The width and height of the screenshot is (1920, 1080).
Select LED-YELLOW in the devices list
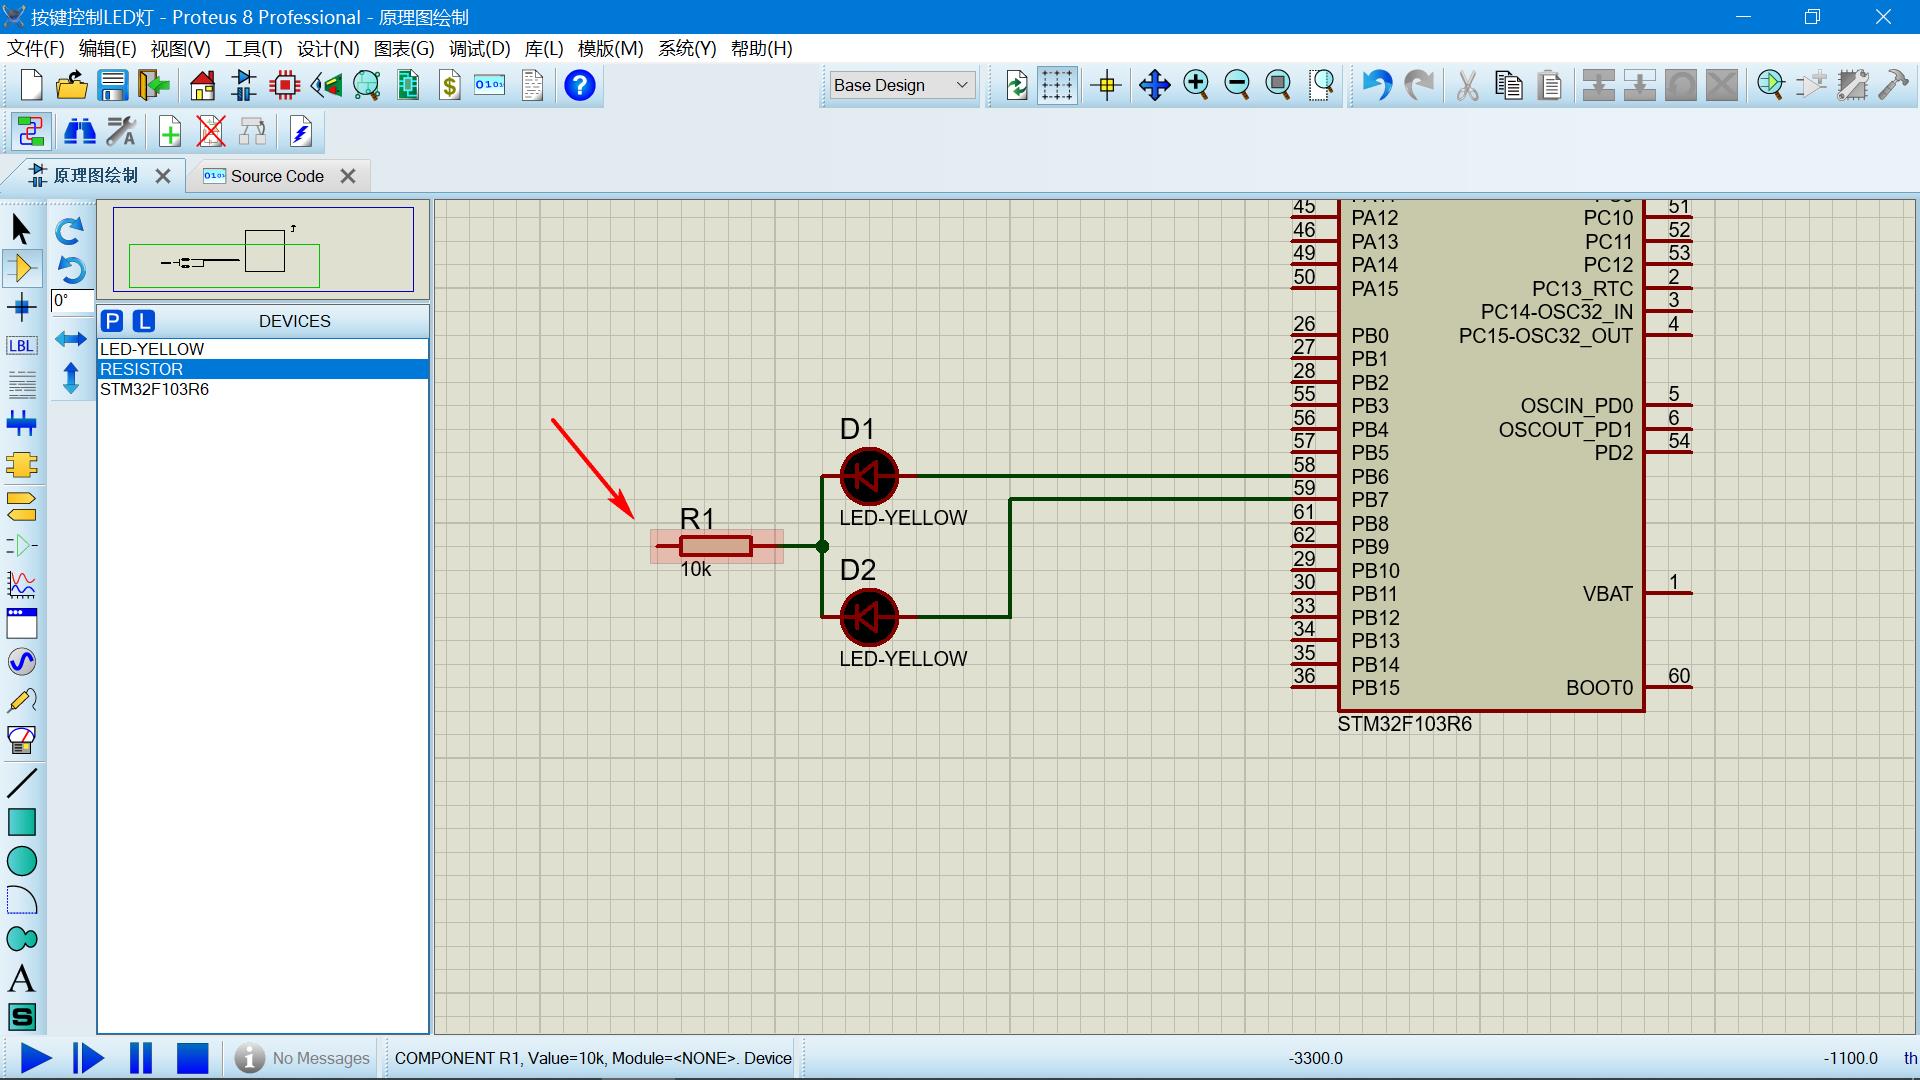pyautogui.click(x=260, y=348)
